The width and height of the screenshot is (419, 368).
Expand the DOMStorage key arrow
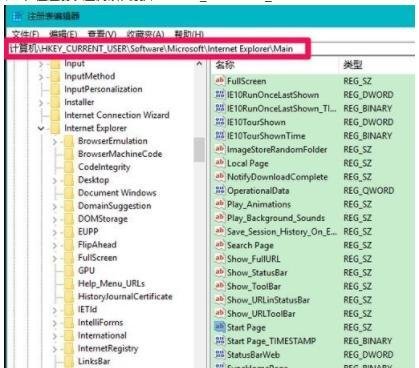[x=55, y=219]
